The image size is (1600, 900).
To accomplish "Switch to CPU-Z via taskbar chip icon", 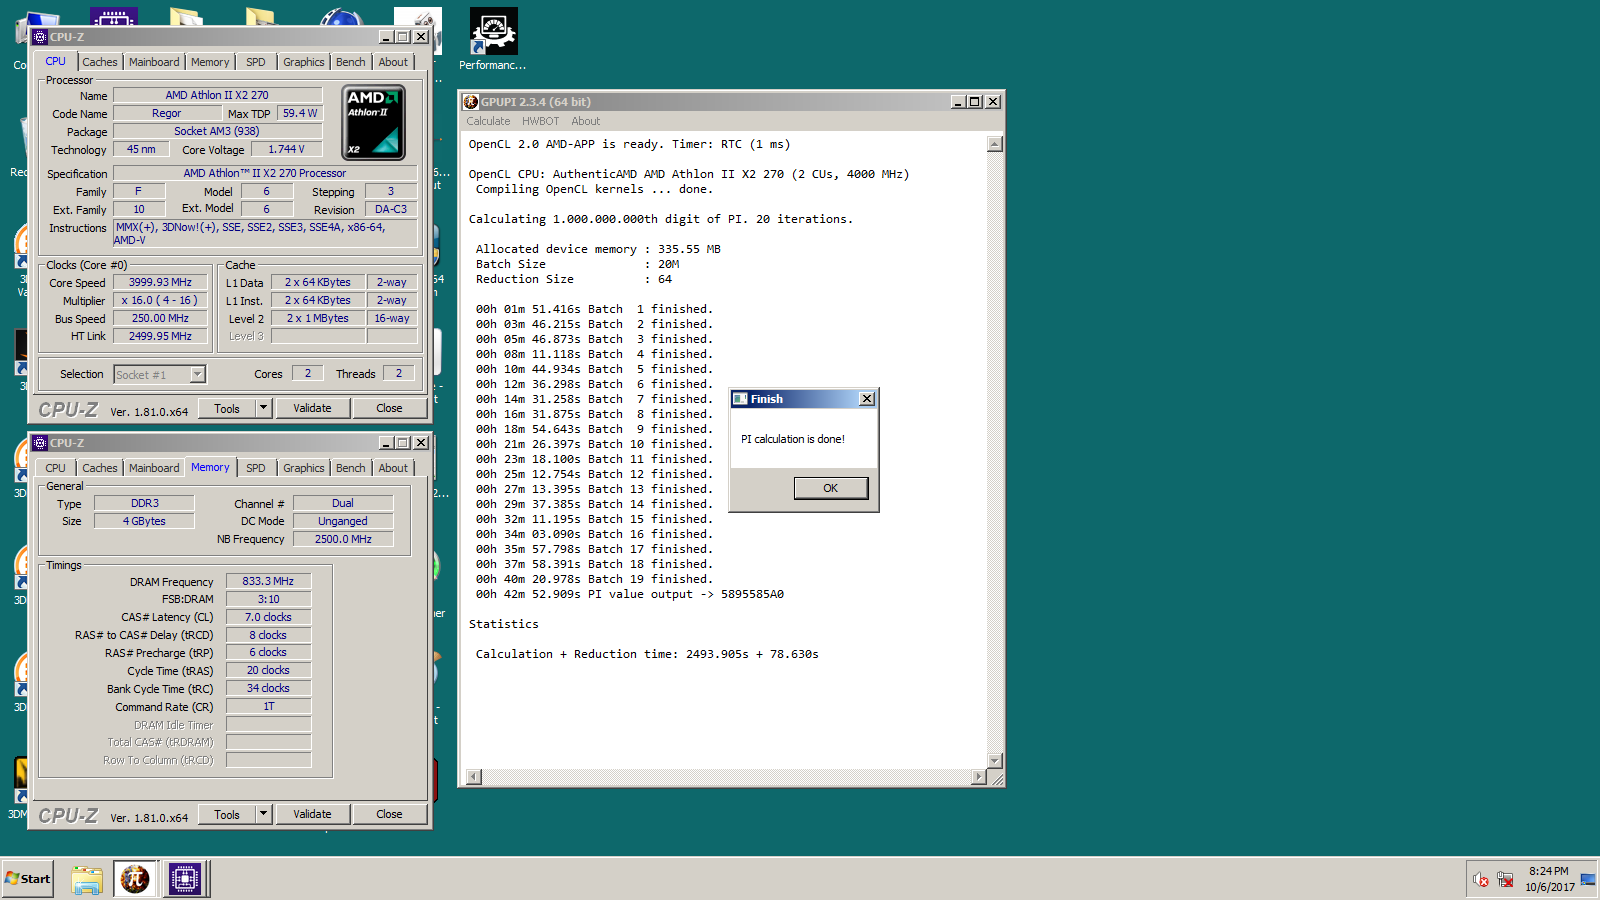I will [x=185, y=880].
